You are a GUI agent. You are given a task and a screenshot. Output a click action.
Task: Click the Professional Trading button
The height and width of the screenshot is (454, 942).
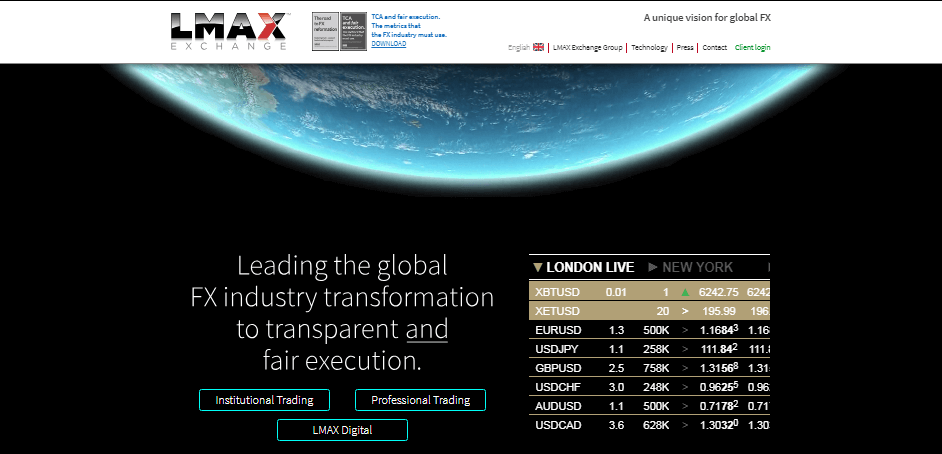421,400
